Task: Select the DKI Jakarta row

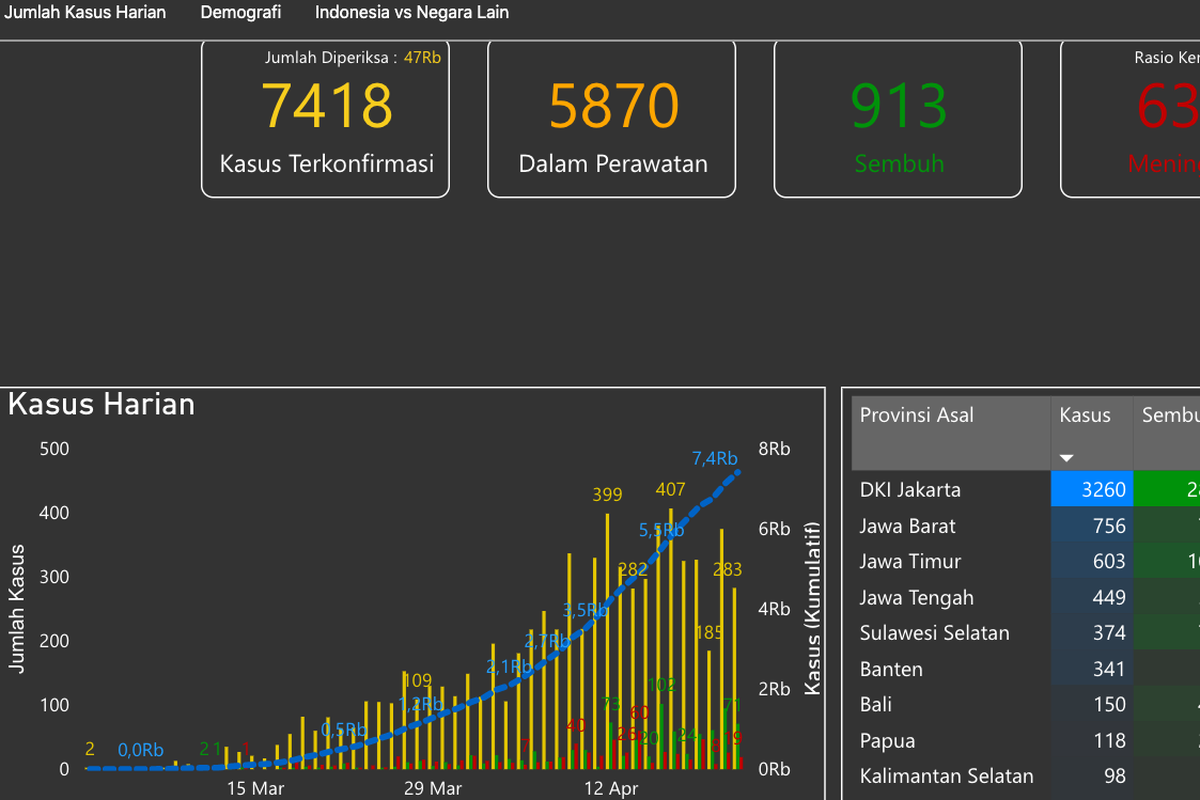Action: tap(1026, 490)
